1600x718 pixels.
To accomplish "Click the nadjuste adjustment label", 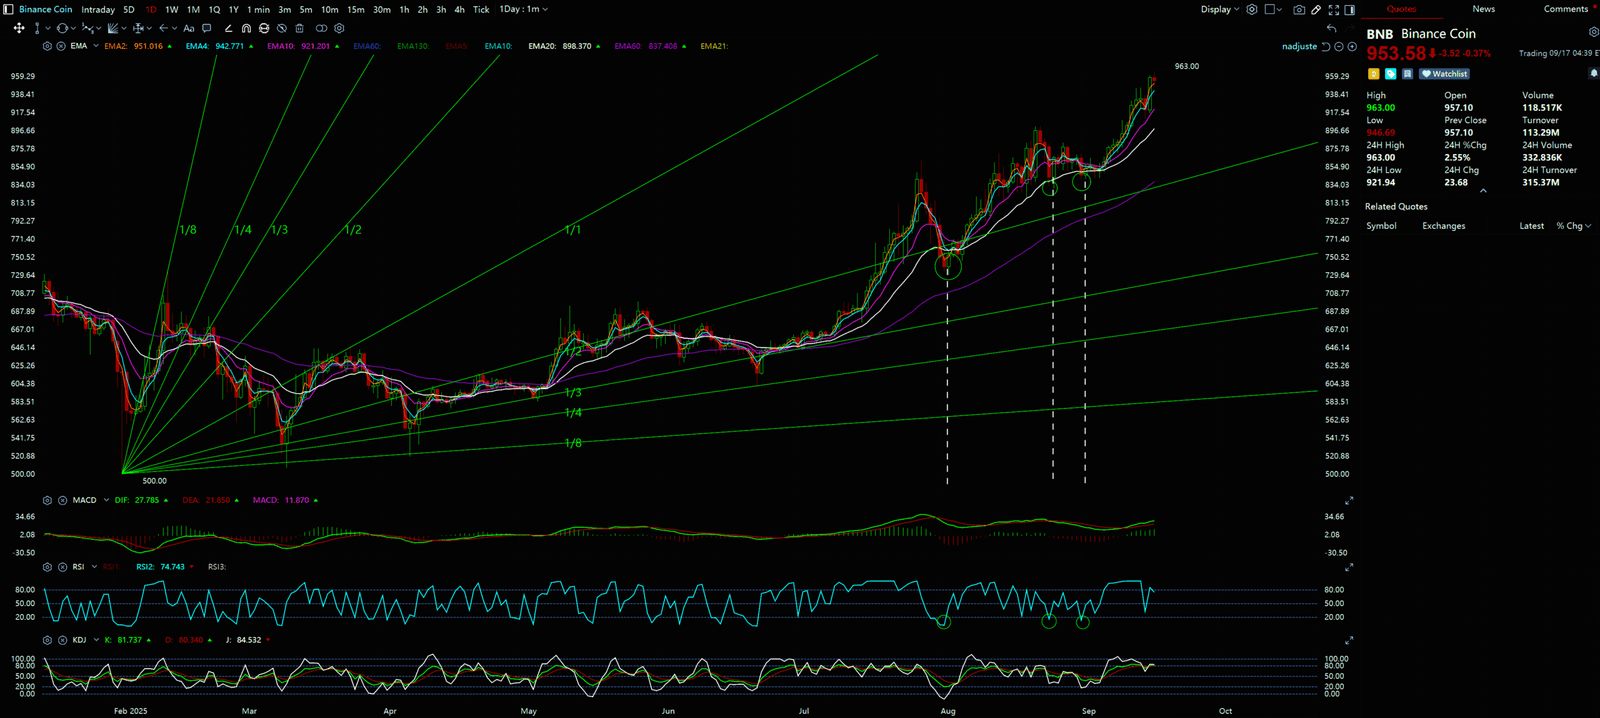I will [x=1299, y=47].
